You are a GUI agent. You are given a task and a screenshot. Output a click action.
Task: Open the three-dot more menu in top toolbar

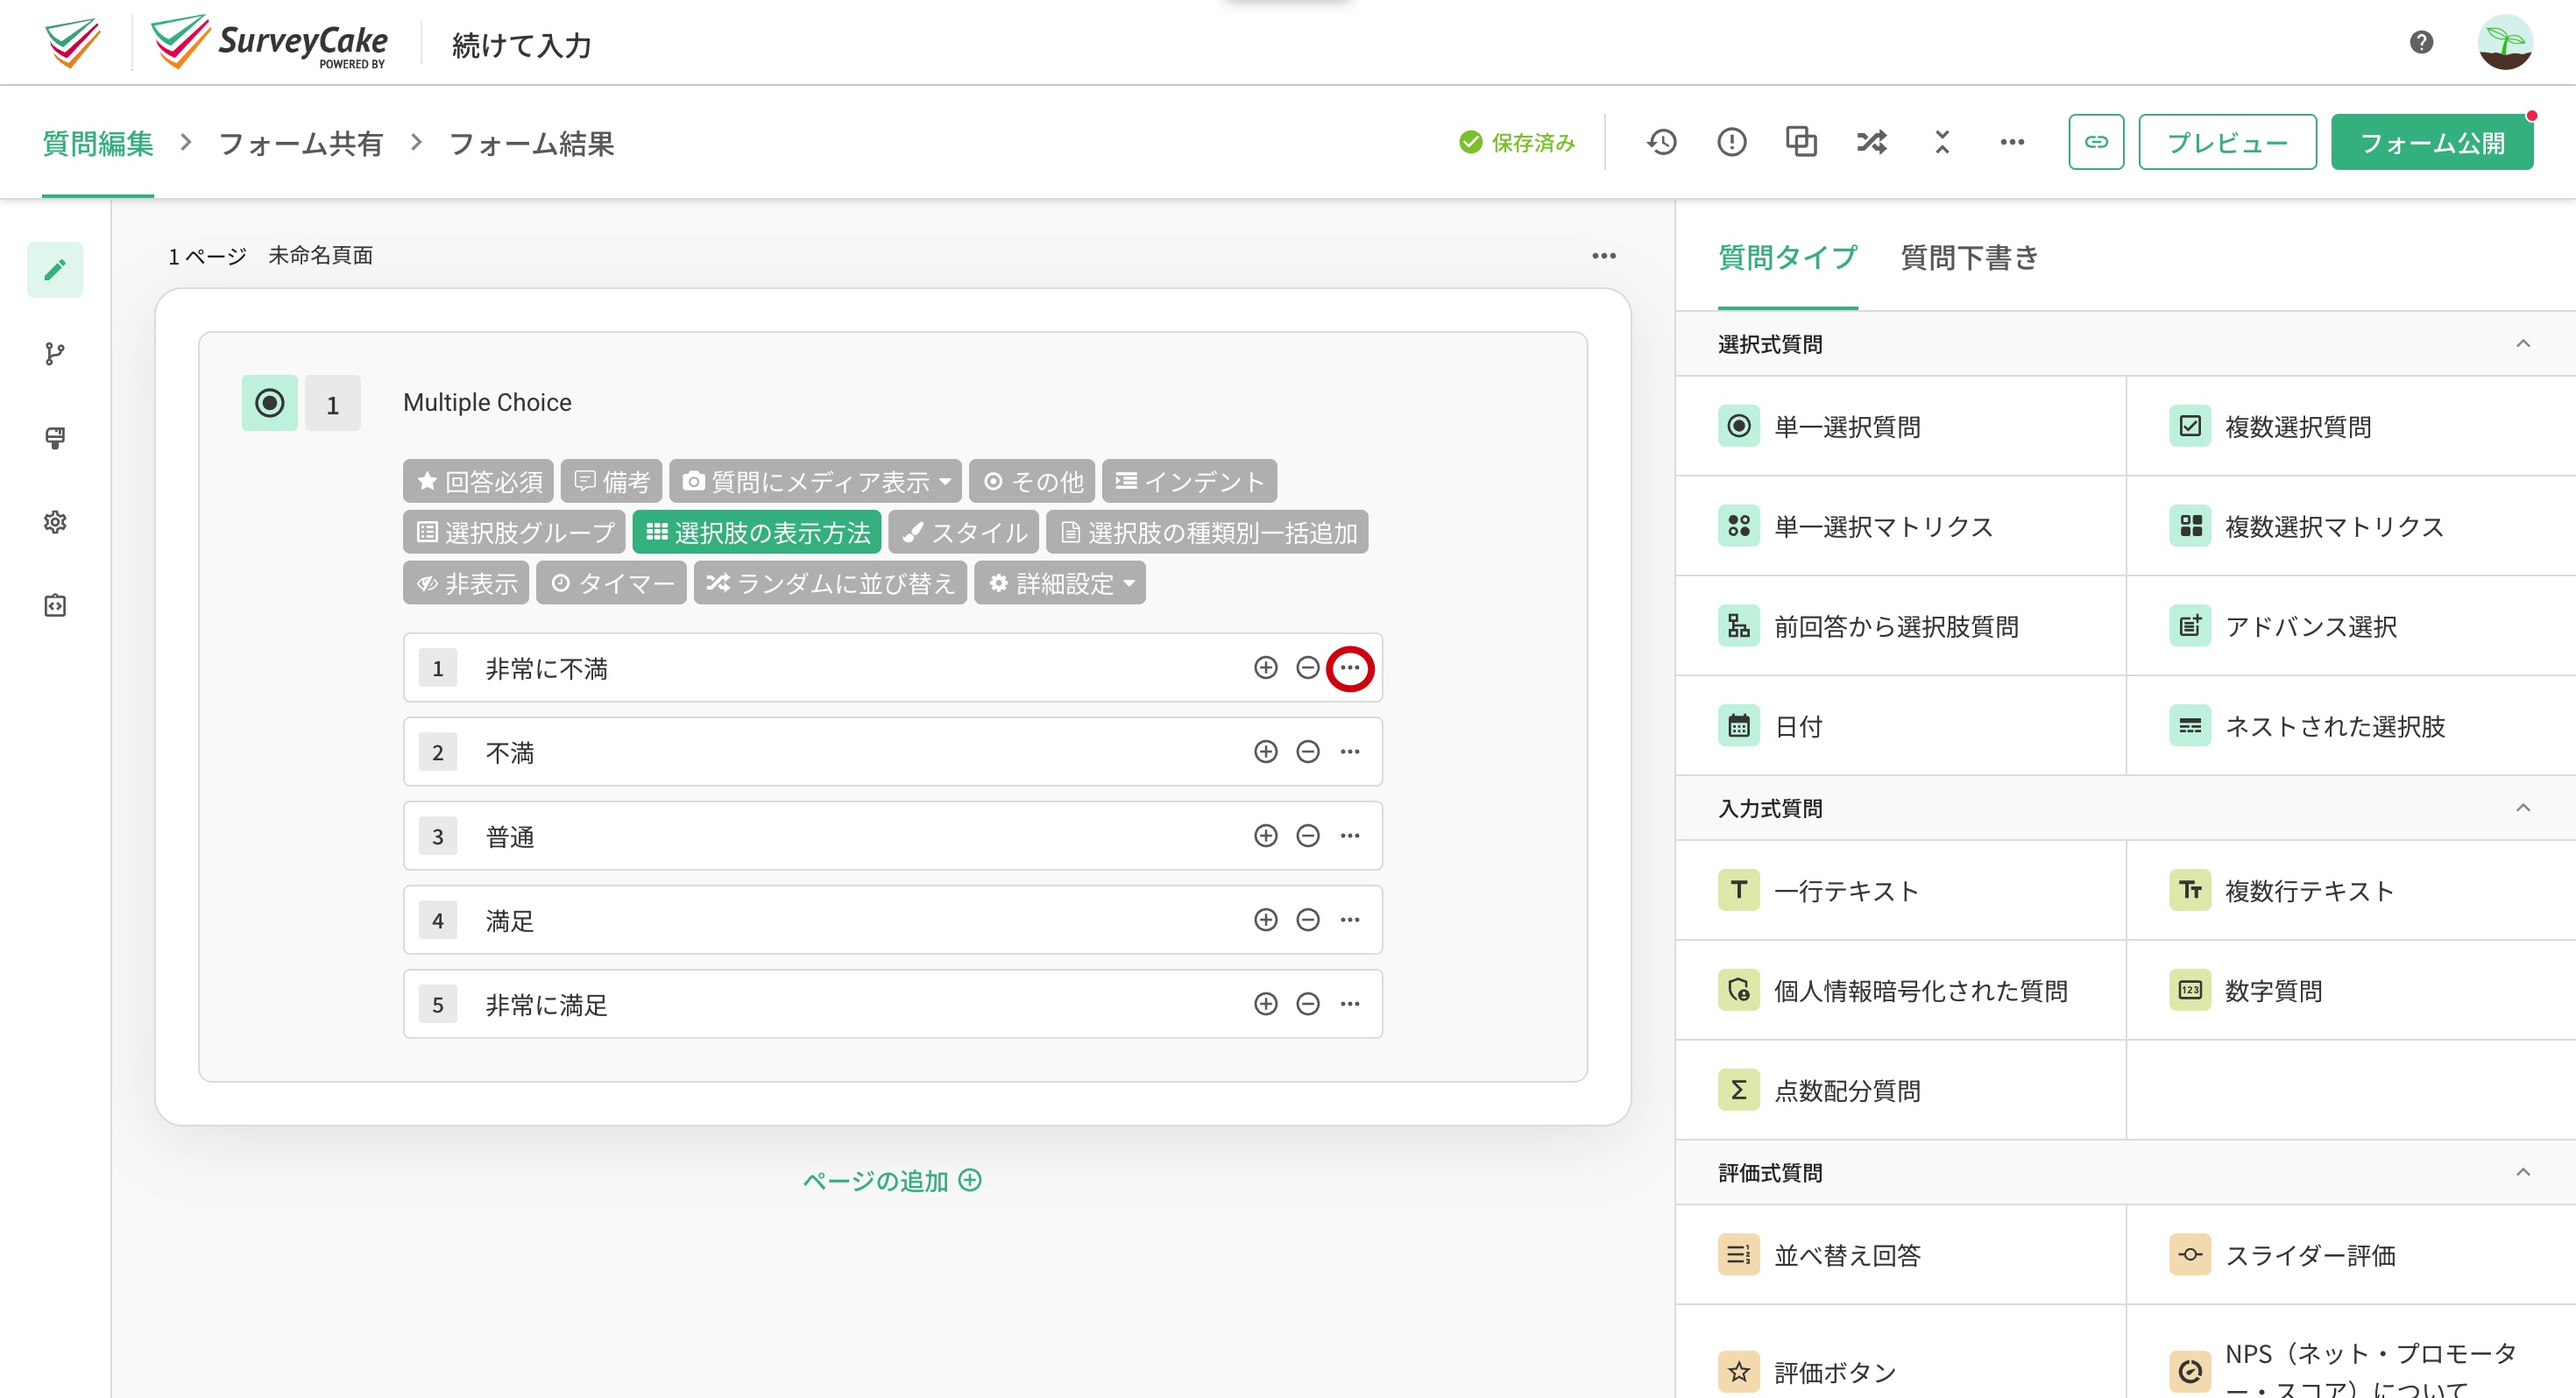[x=2012, y=142]
